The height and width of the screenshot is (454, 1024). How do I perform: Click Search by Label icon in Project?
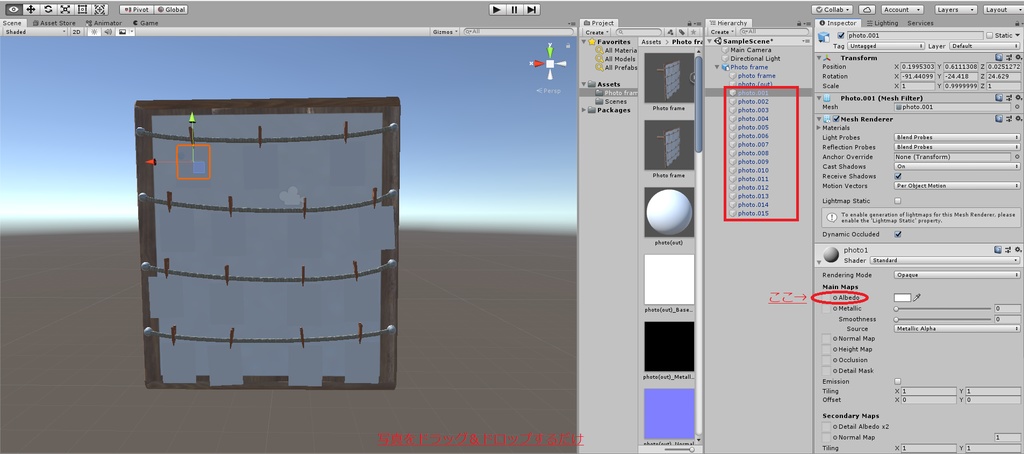681,31
